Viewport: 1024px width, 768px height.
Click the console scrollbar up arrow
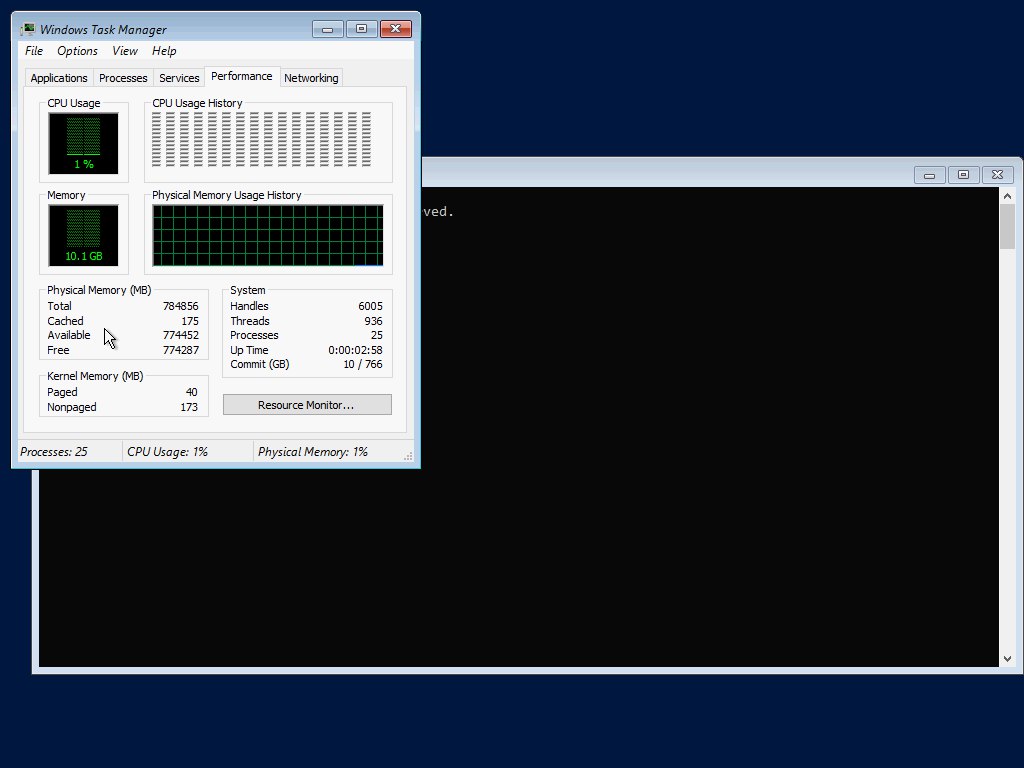[x=1007, y=196]
